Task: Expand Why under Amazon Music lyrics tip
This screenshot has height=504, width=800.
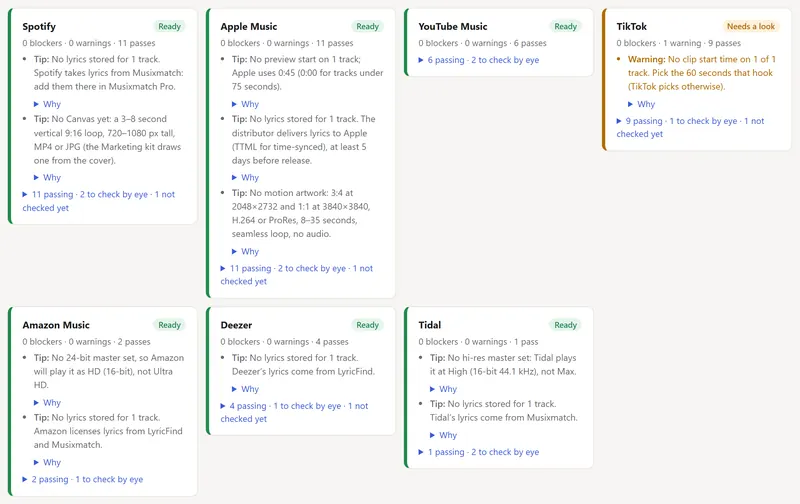Action: [x=47, y=462]
